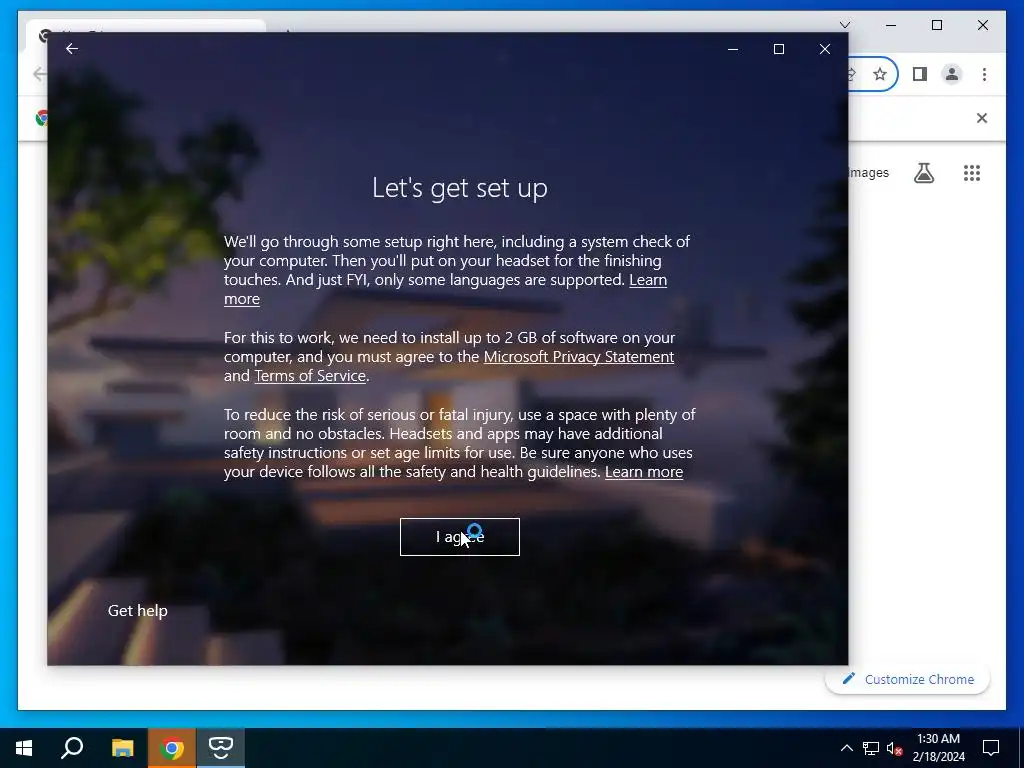Screen dimensions: 1024x768
Task: Bookmark this page with Chrome's star icon
Action: pyautogui.click(x=880, y=74)
